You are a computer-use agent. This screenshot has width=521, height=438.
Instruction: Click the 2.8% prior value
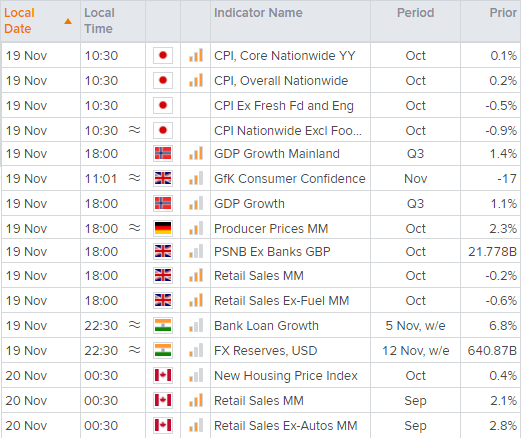pyautogui.click(x=503, y=425)
